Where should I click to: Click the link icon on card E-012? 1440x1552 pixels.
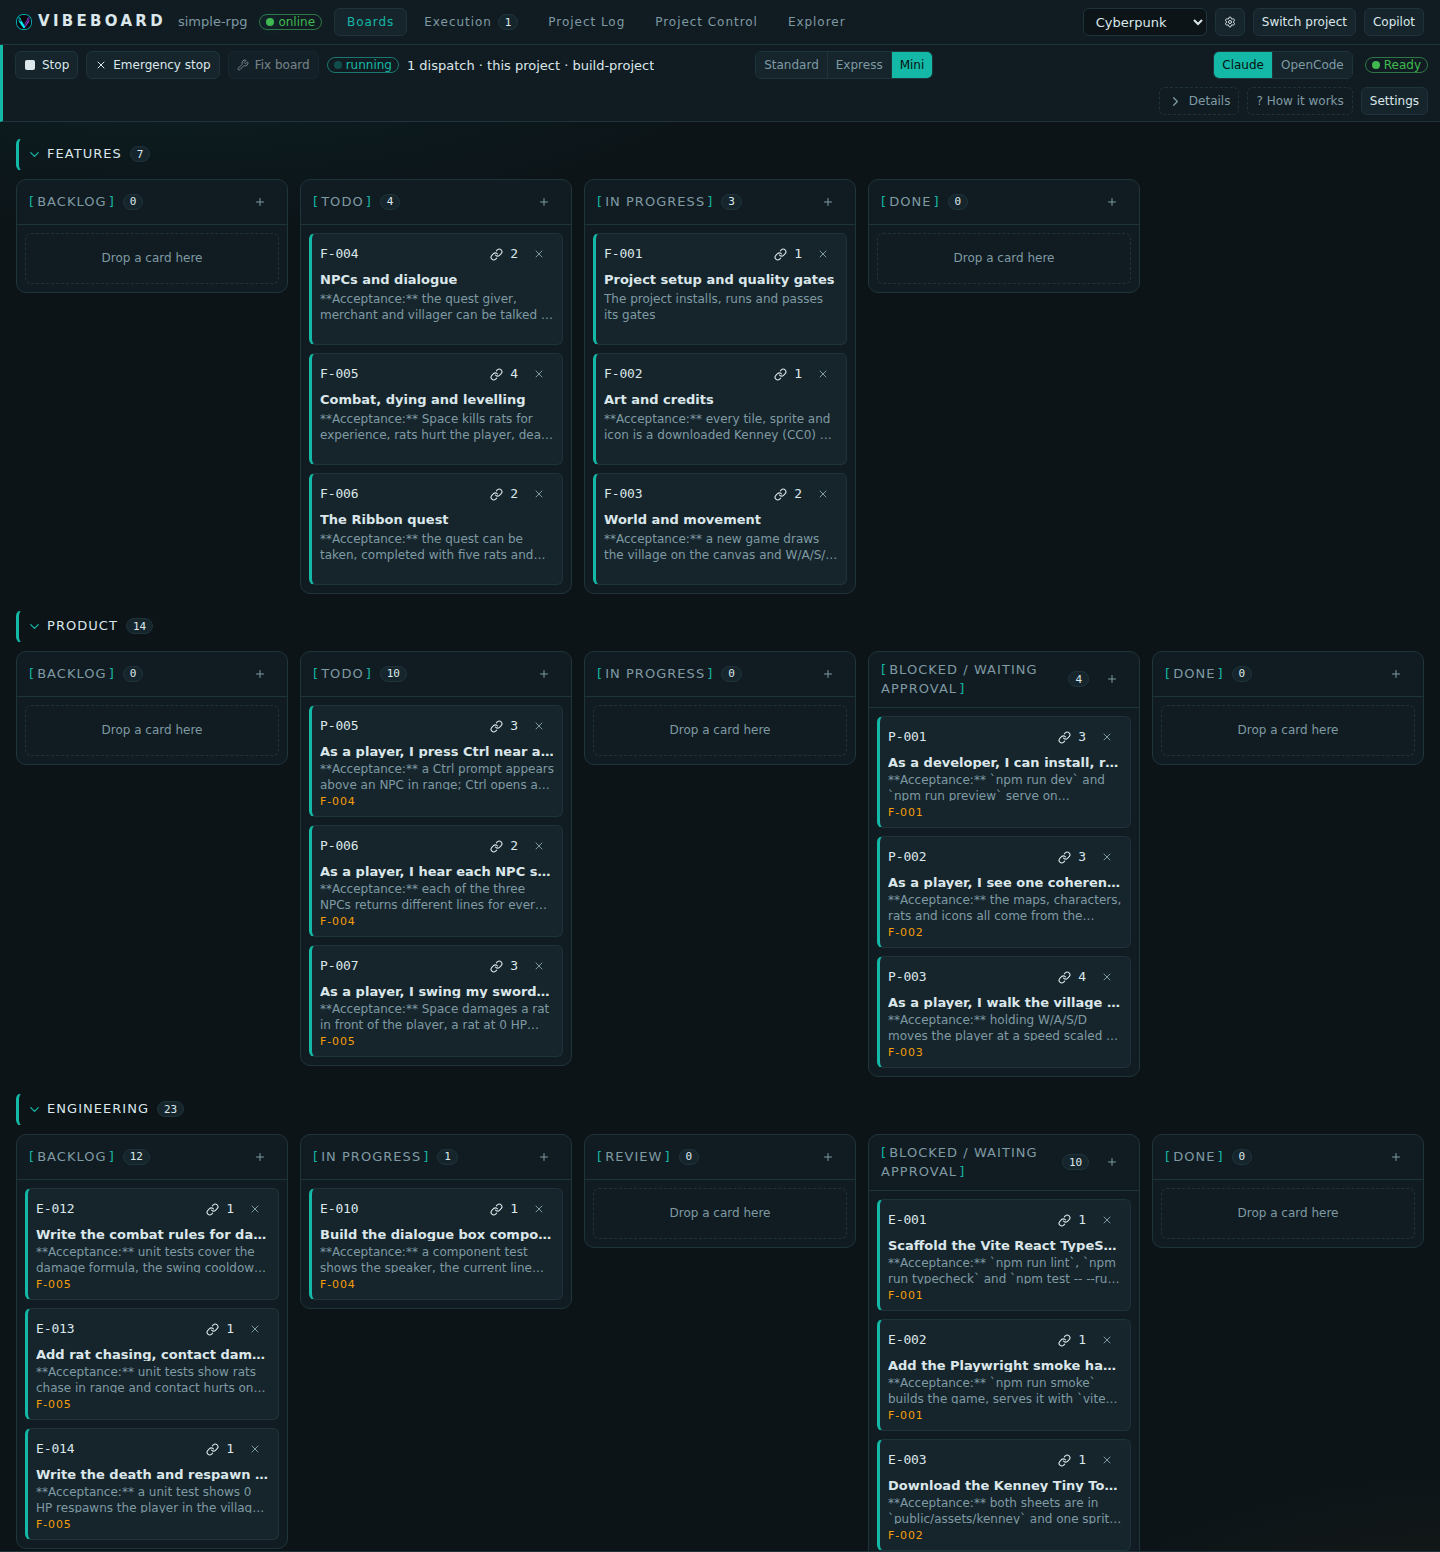coord(212,1209)
